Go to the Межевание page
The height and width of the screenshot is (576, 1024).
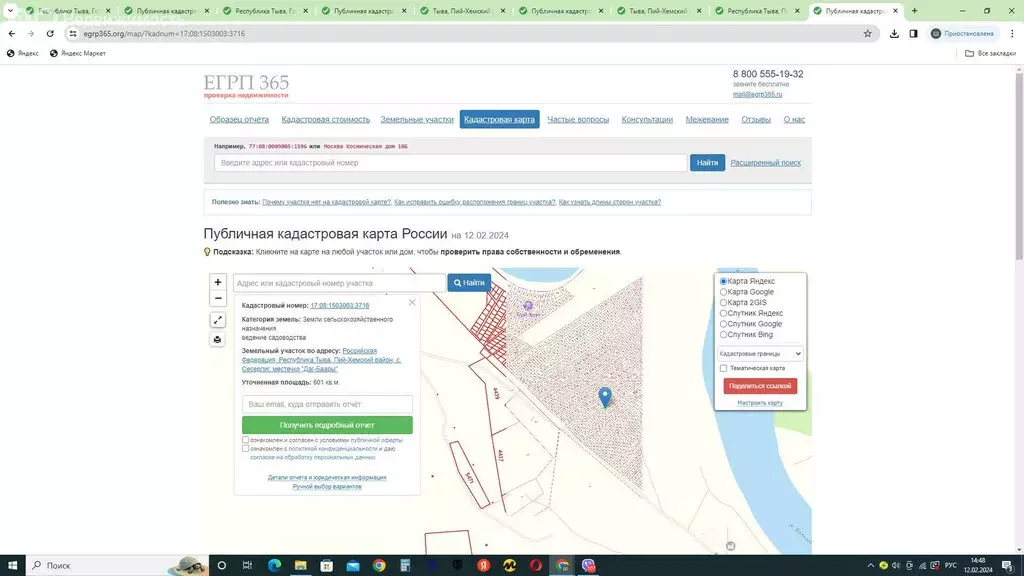(707, 120)
